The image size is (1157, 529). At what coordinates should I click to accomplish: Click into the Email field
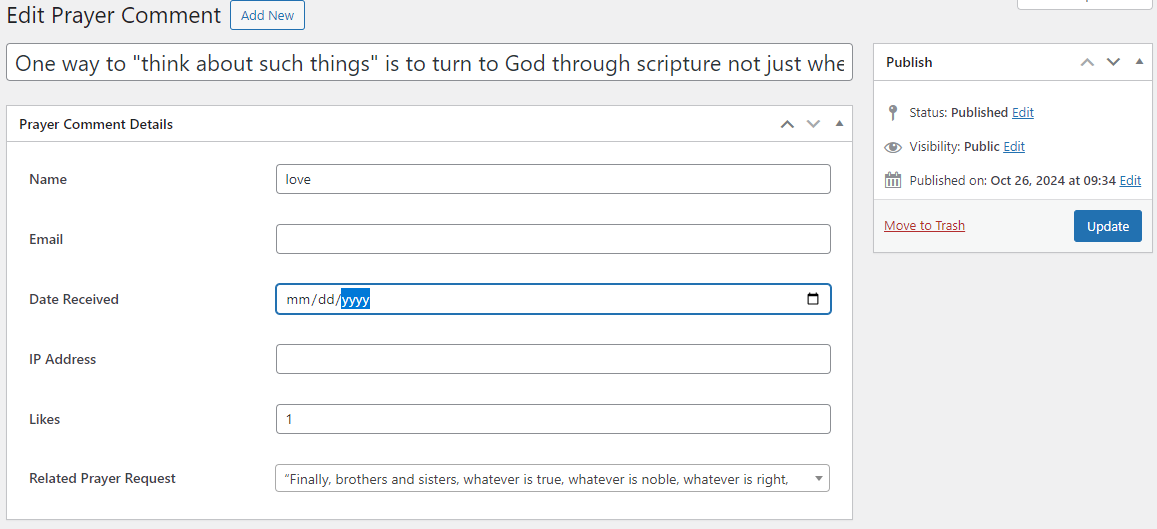tap(553, 239)
